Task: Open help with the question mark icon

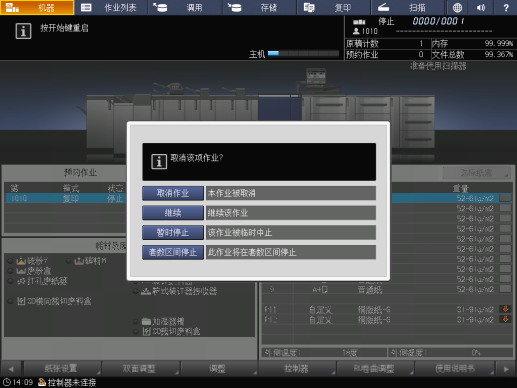Action: [506, 7]
